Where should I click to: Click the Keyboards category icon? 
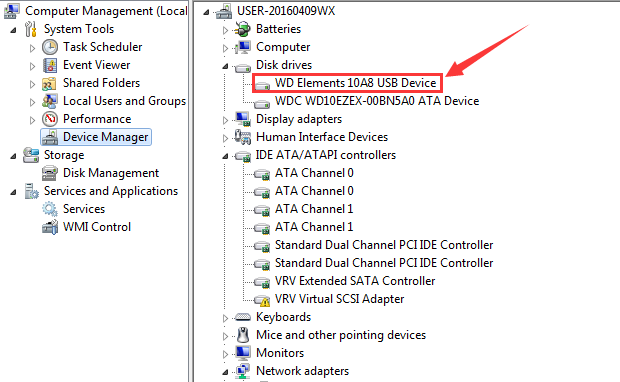[242, 317]
